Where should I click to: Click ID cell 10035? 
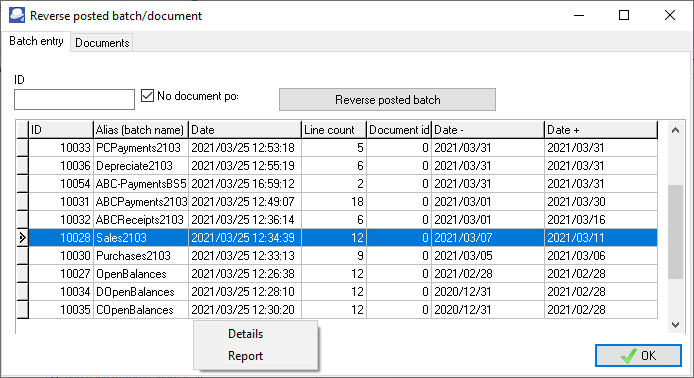tap(61, 310)
